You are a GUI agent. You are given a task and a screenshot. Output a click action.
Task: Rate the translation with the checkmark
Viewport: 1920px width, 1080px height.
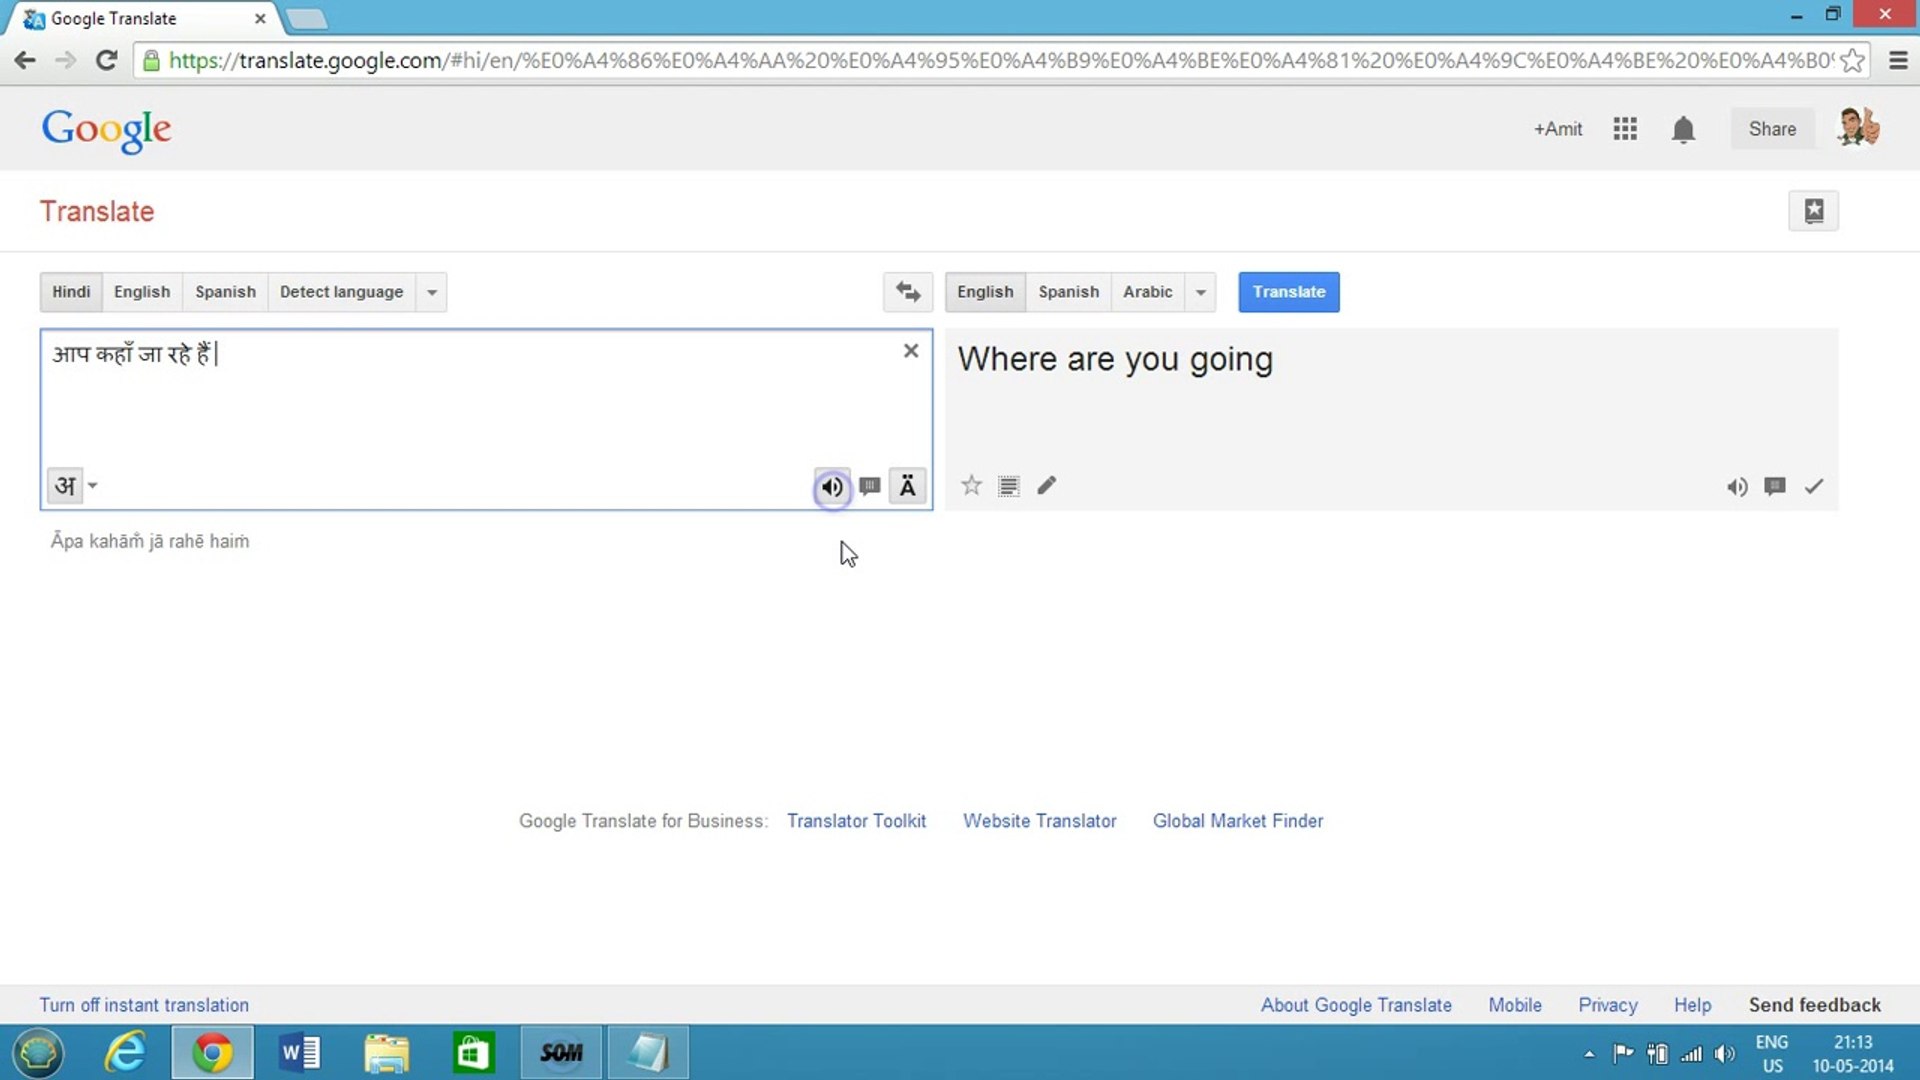point(1813,487)
